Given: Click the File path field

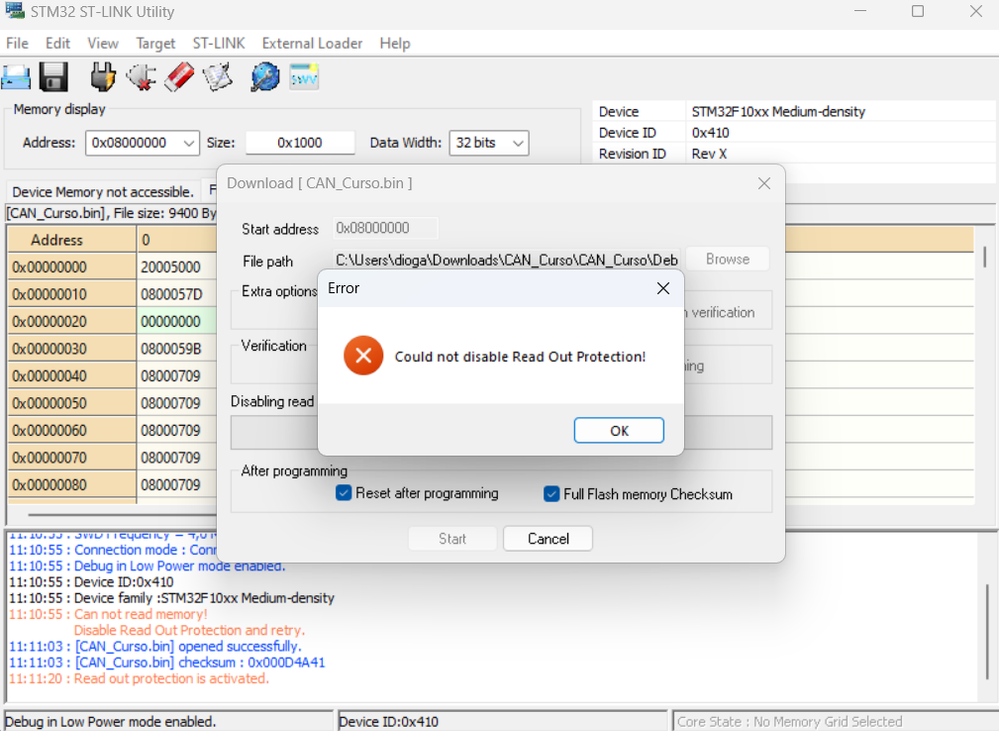Looking at the screenshot, I should (x=507, y=260).
